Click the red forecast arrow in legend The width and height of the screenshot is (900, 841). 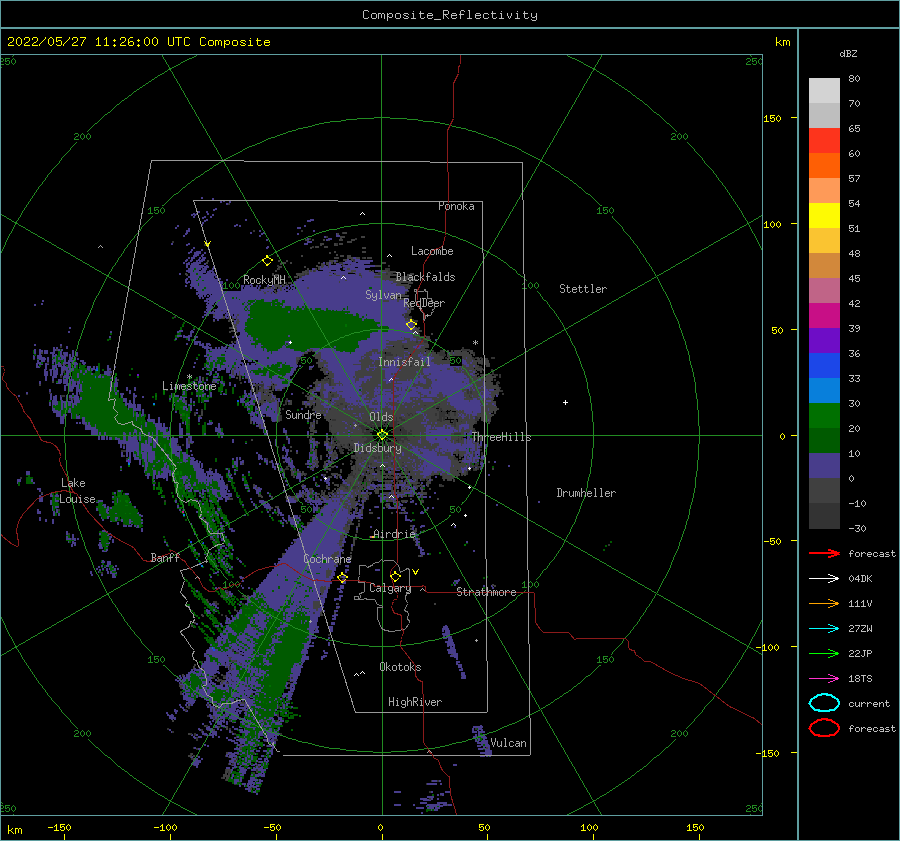click(x=824, y=553)
